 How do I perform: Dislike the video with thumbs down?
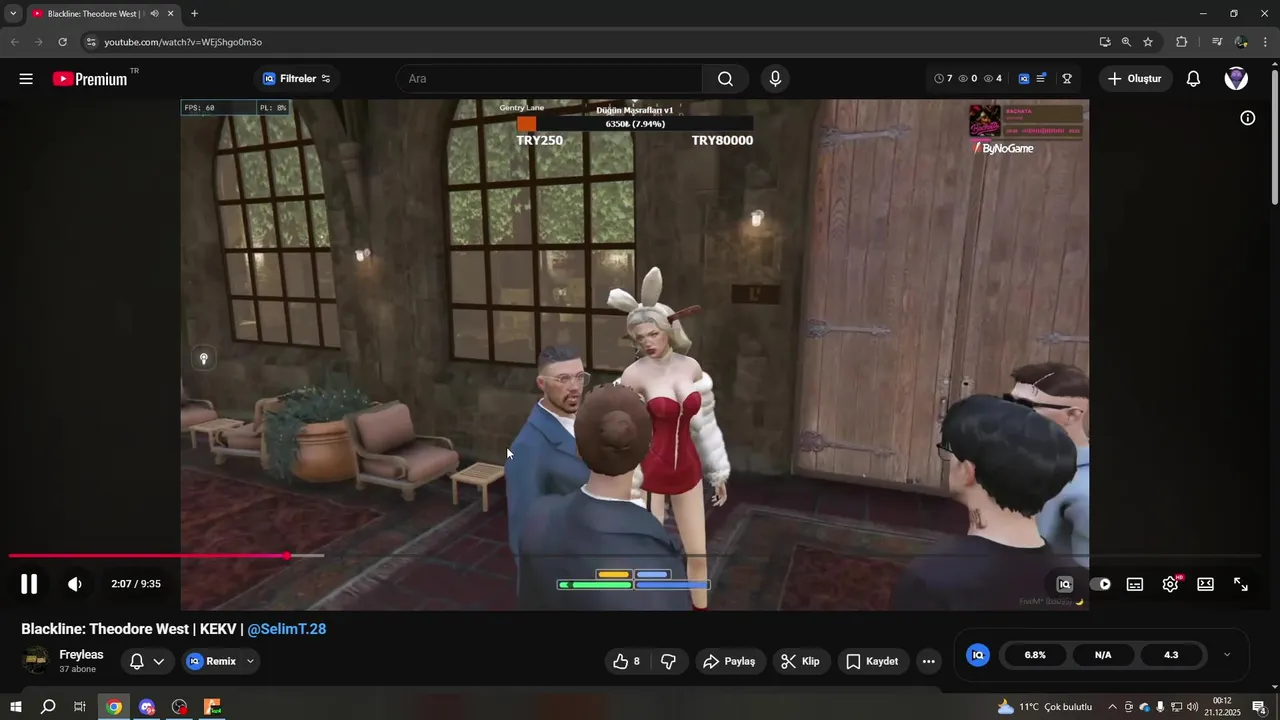point(669,661)
